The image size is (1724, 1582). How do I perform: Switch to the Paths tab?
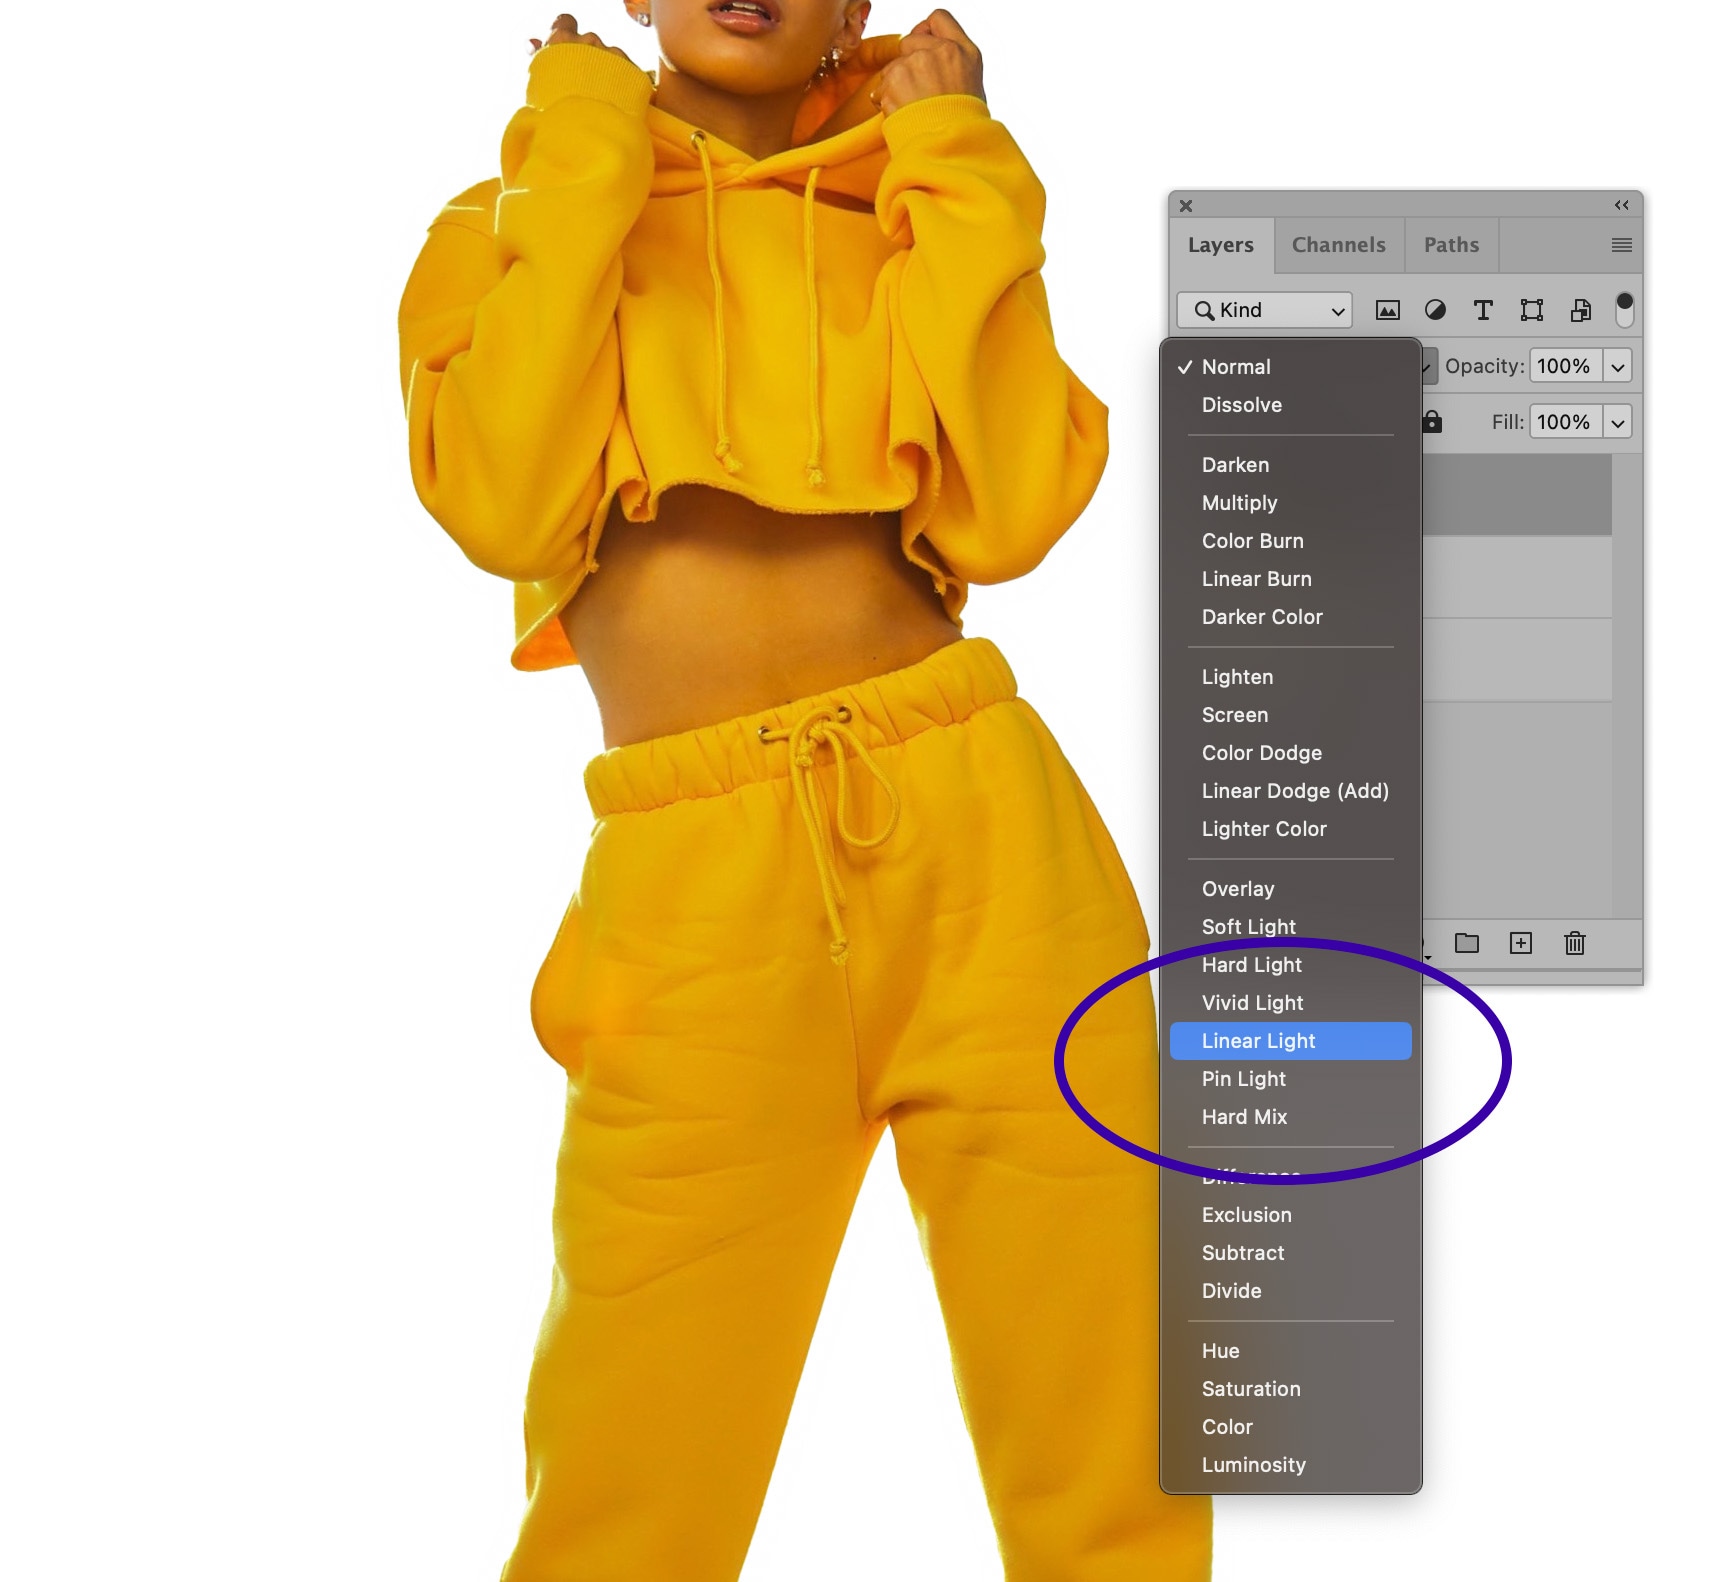click(1451, 245)
